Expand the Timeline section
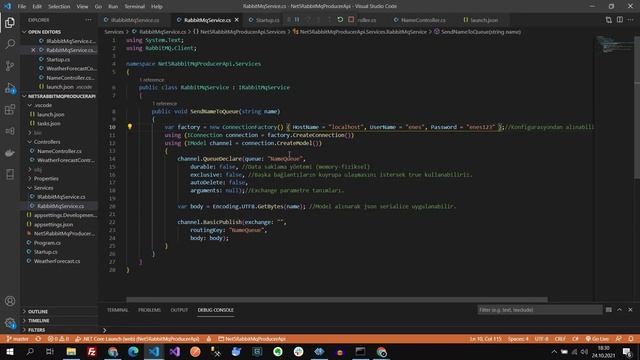Screen dimensions: 640x360 point(38,321)
